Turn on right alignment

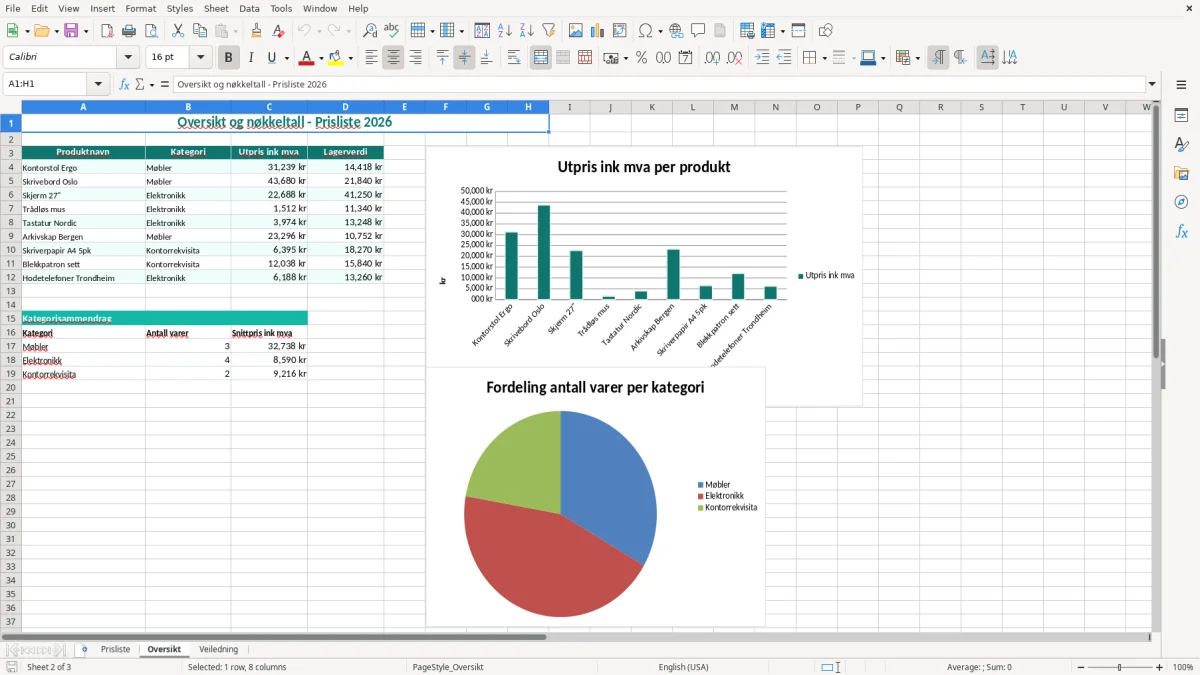(x=415, y=58)
